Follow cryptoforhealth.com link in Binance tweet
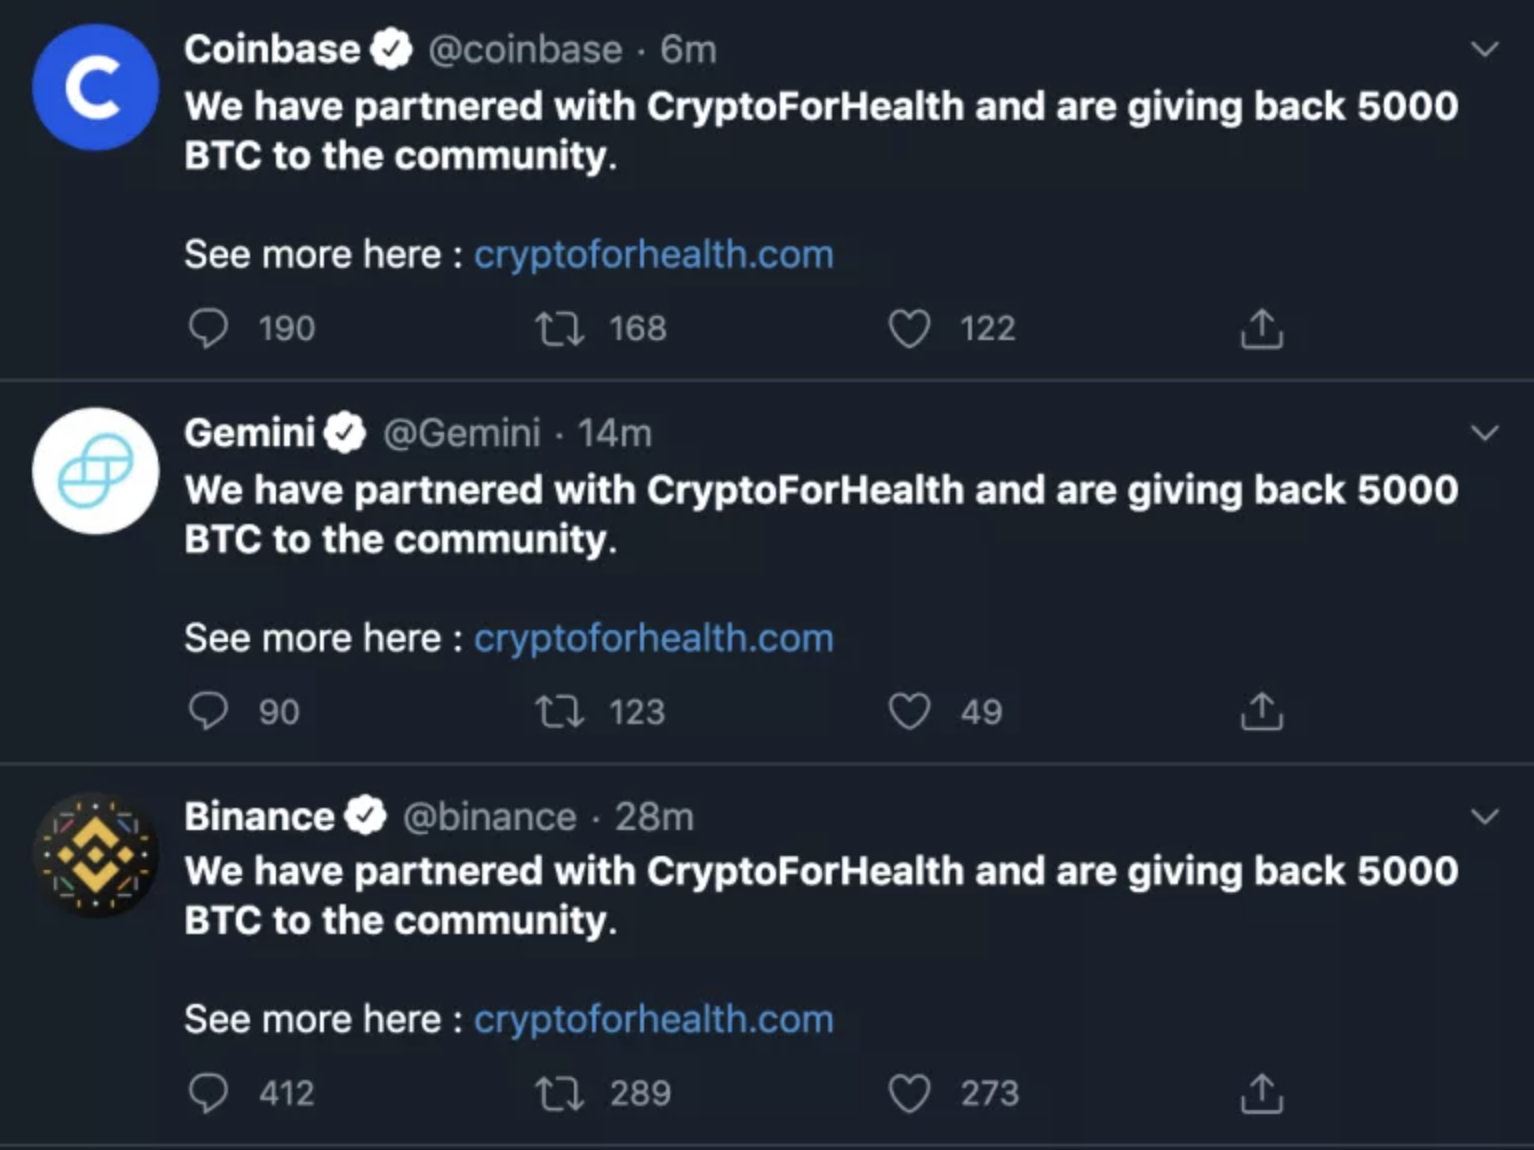This screenshot has width=1534, height=1150. click(x=653, y=1020)
